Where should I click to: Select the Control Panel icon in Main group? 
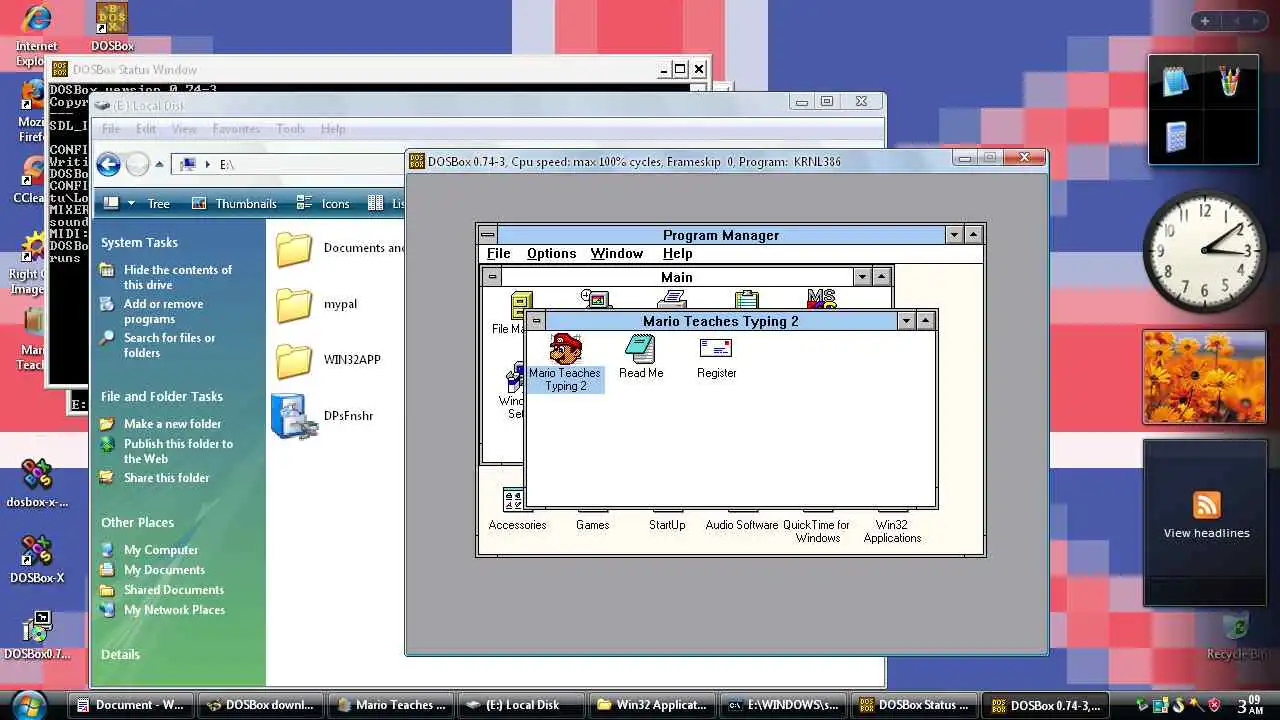(596, 299)
